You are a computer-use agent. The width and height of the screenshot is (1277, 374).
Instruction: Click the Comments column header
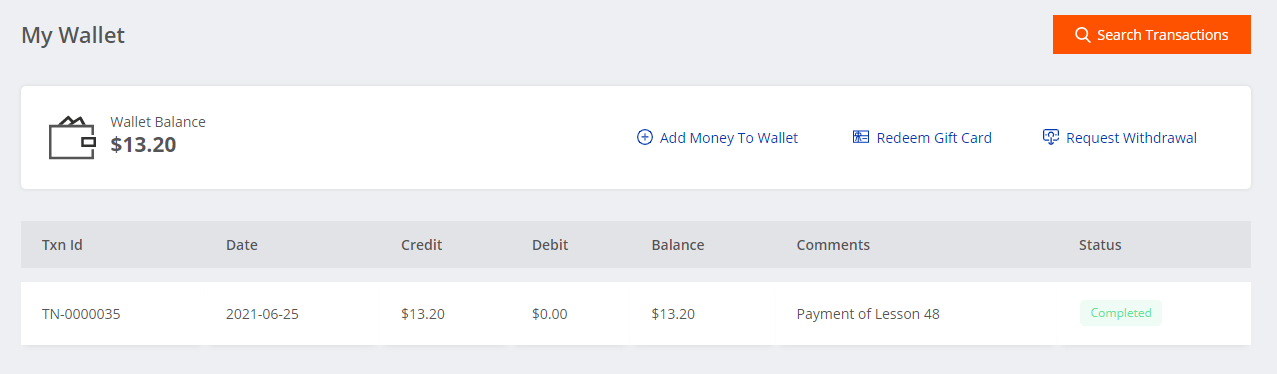pyautogui.click(x=833, y=245)
